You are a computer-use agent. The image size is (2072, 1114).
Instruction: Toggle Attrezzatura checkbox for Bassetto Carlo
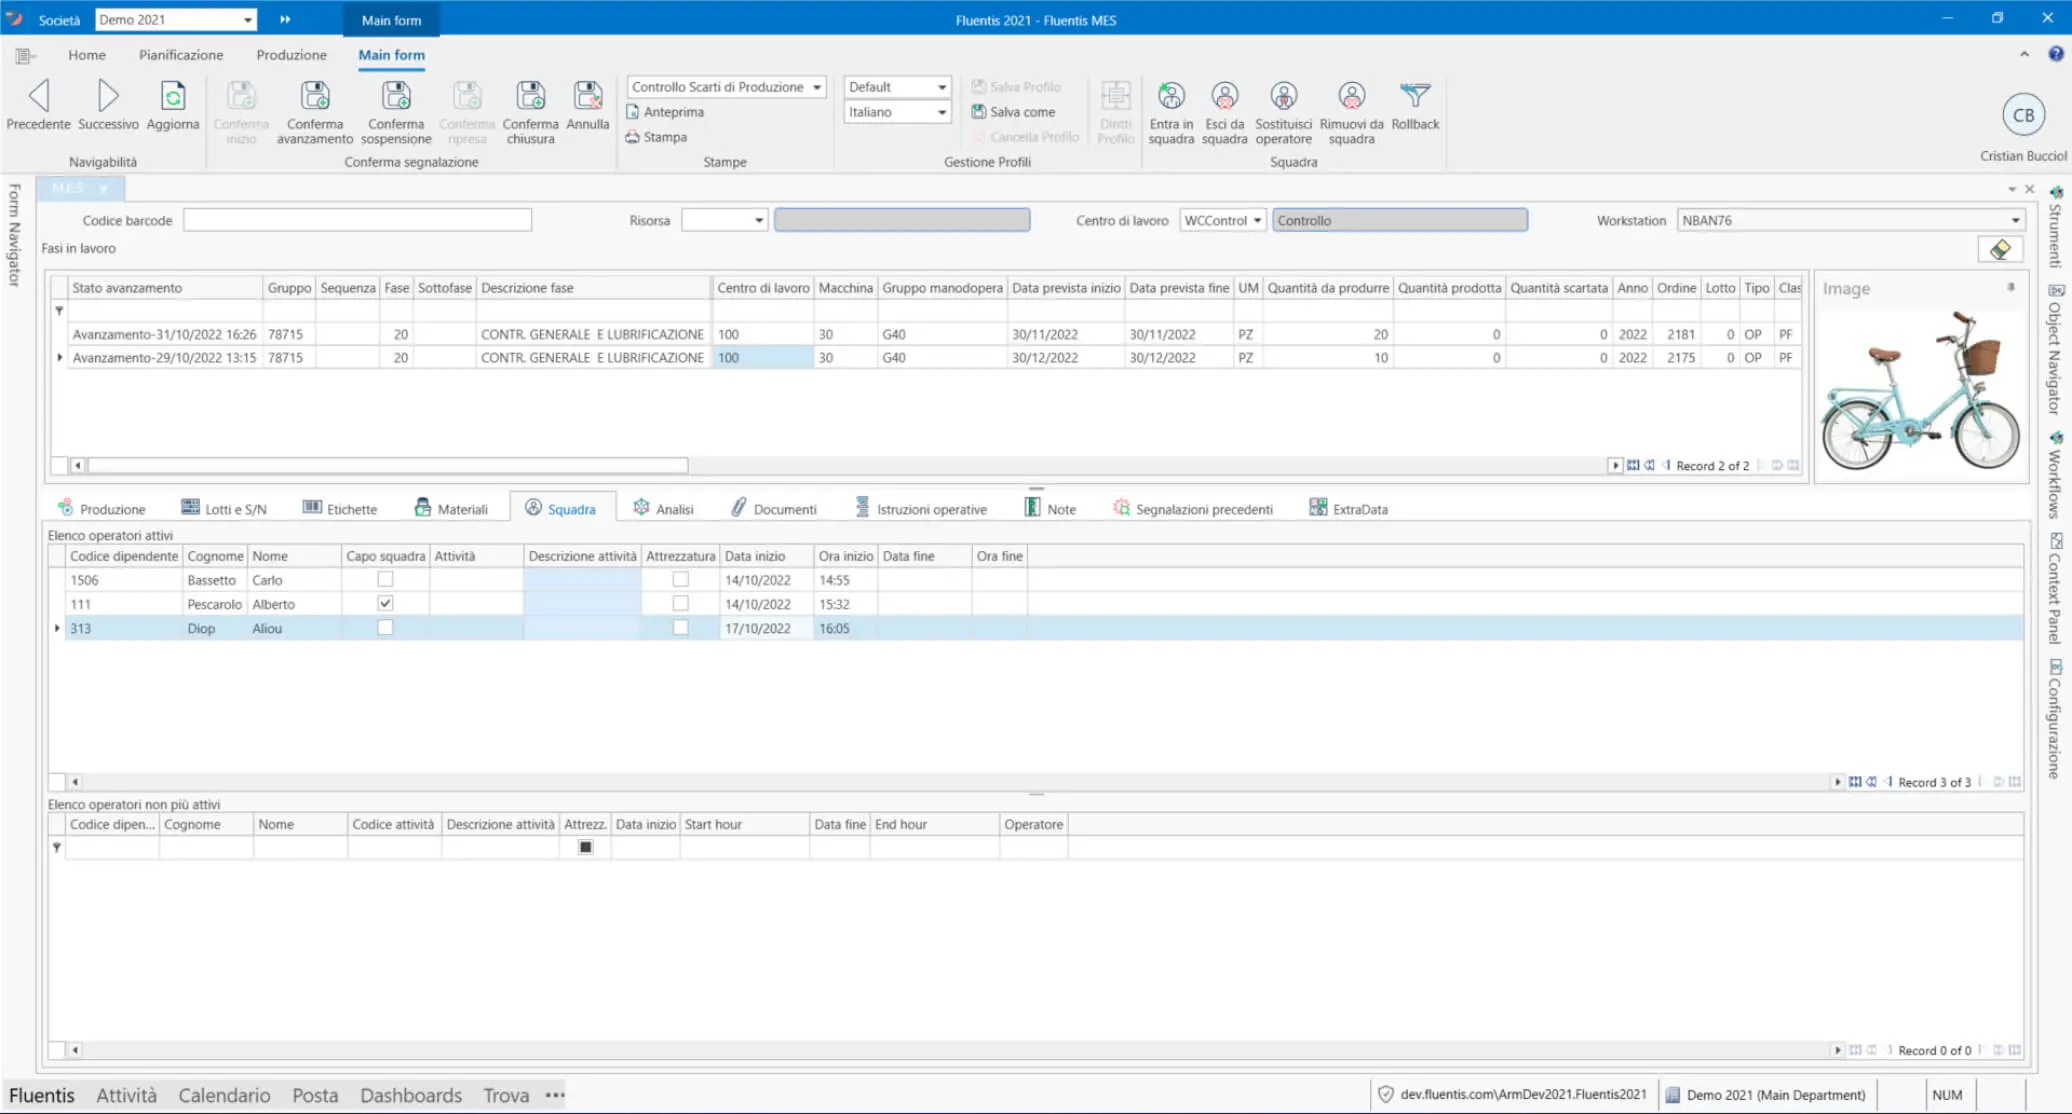680,579
